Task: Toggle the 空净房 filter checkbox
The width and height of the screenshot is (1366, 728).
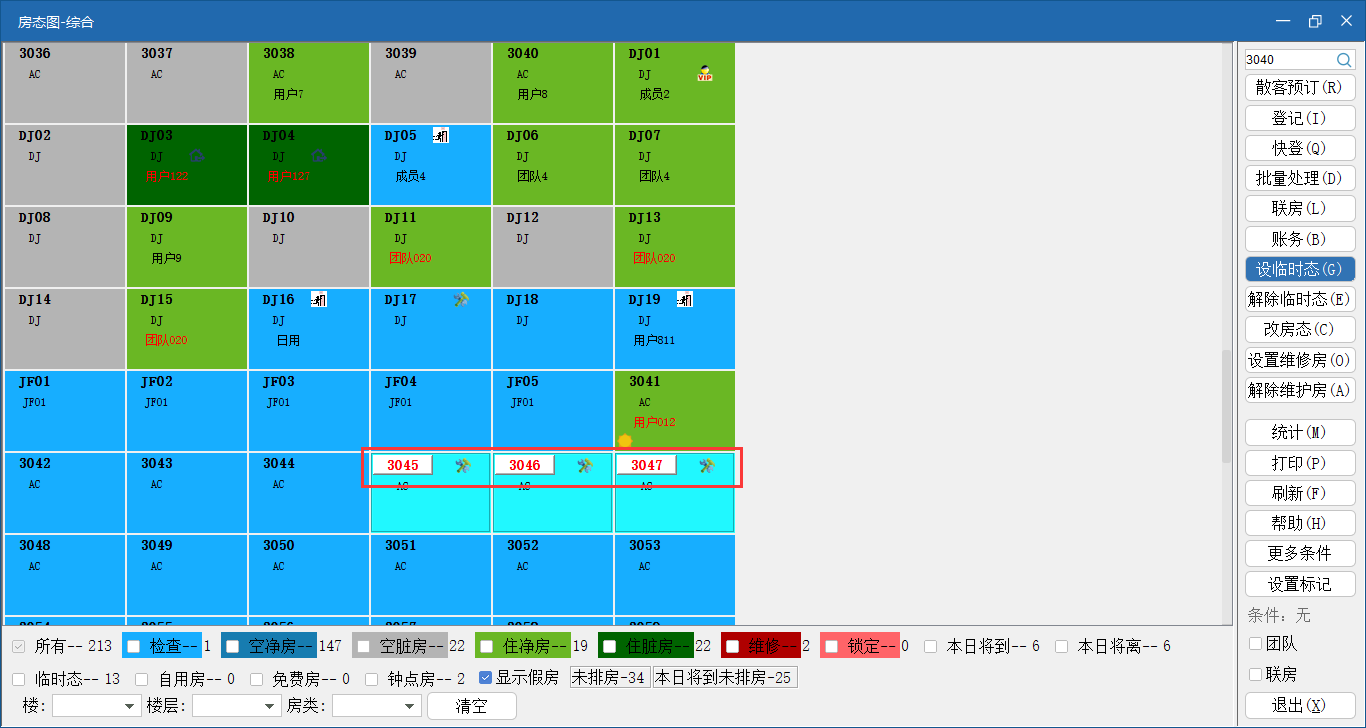Action: (231, 647)
